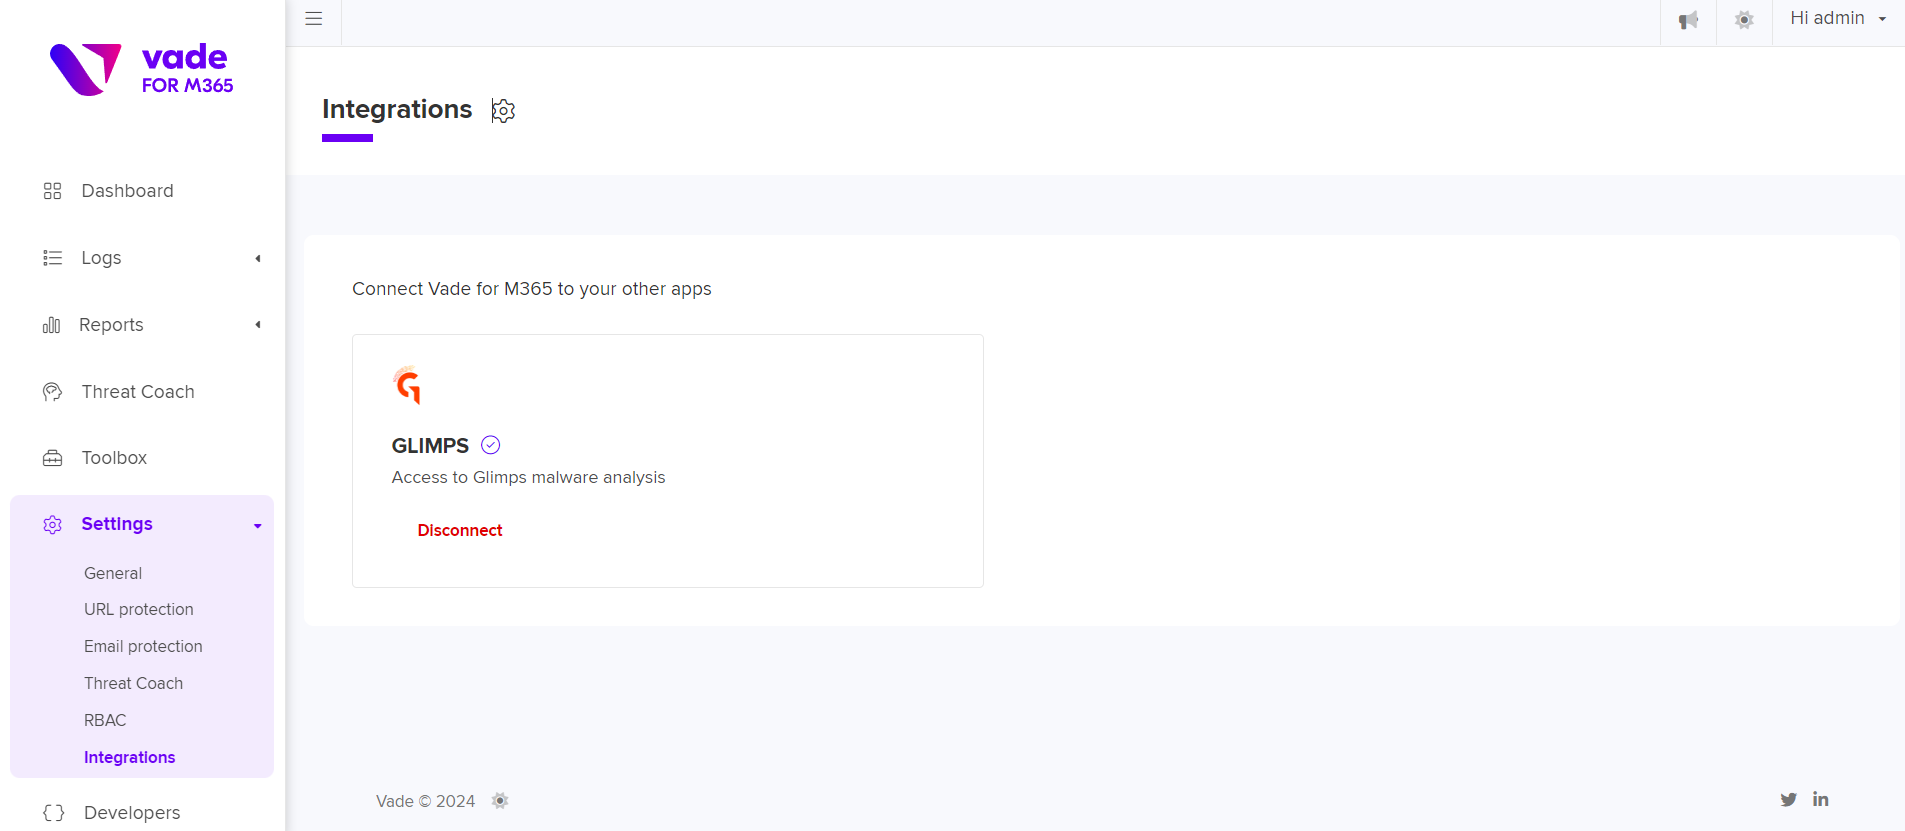The width and height of the screenshot is (1905, 831).
Task: Toggle the hamburger sidebar menu
Action: (x=314, y=19)
